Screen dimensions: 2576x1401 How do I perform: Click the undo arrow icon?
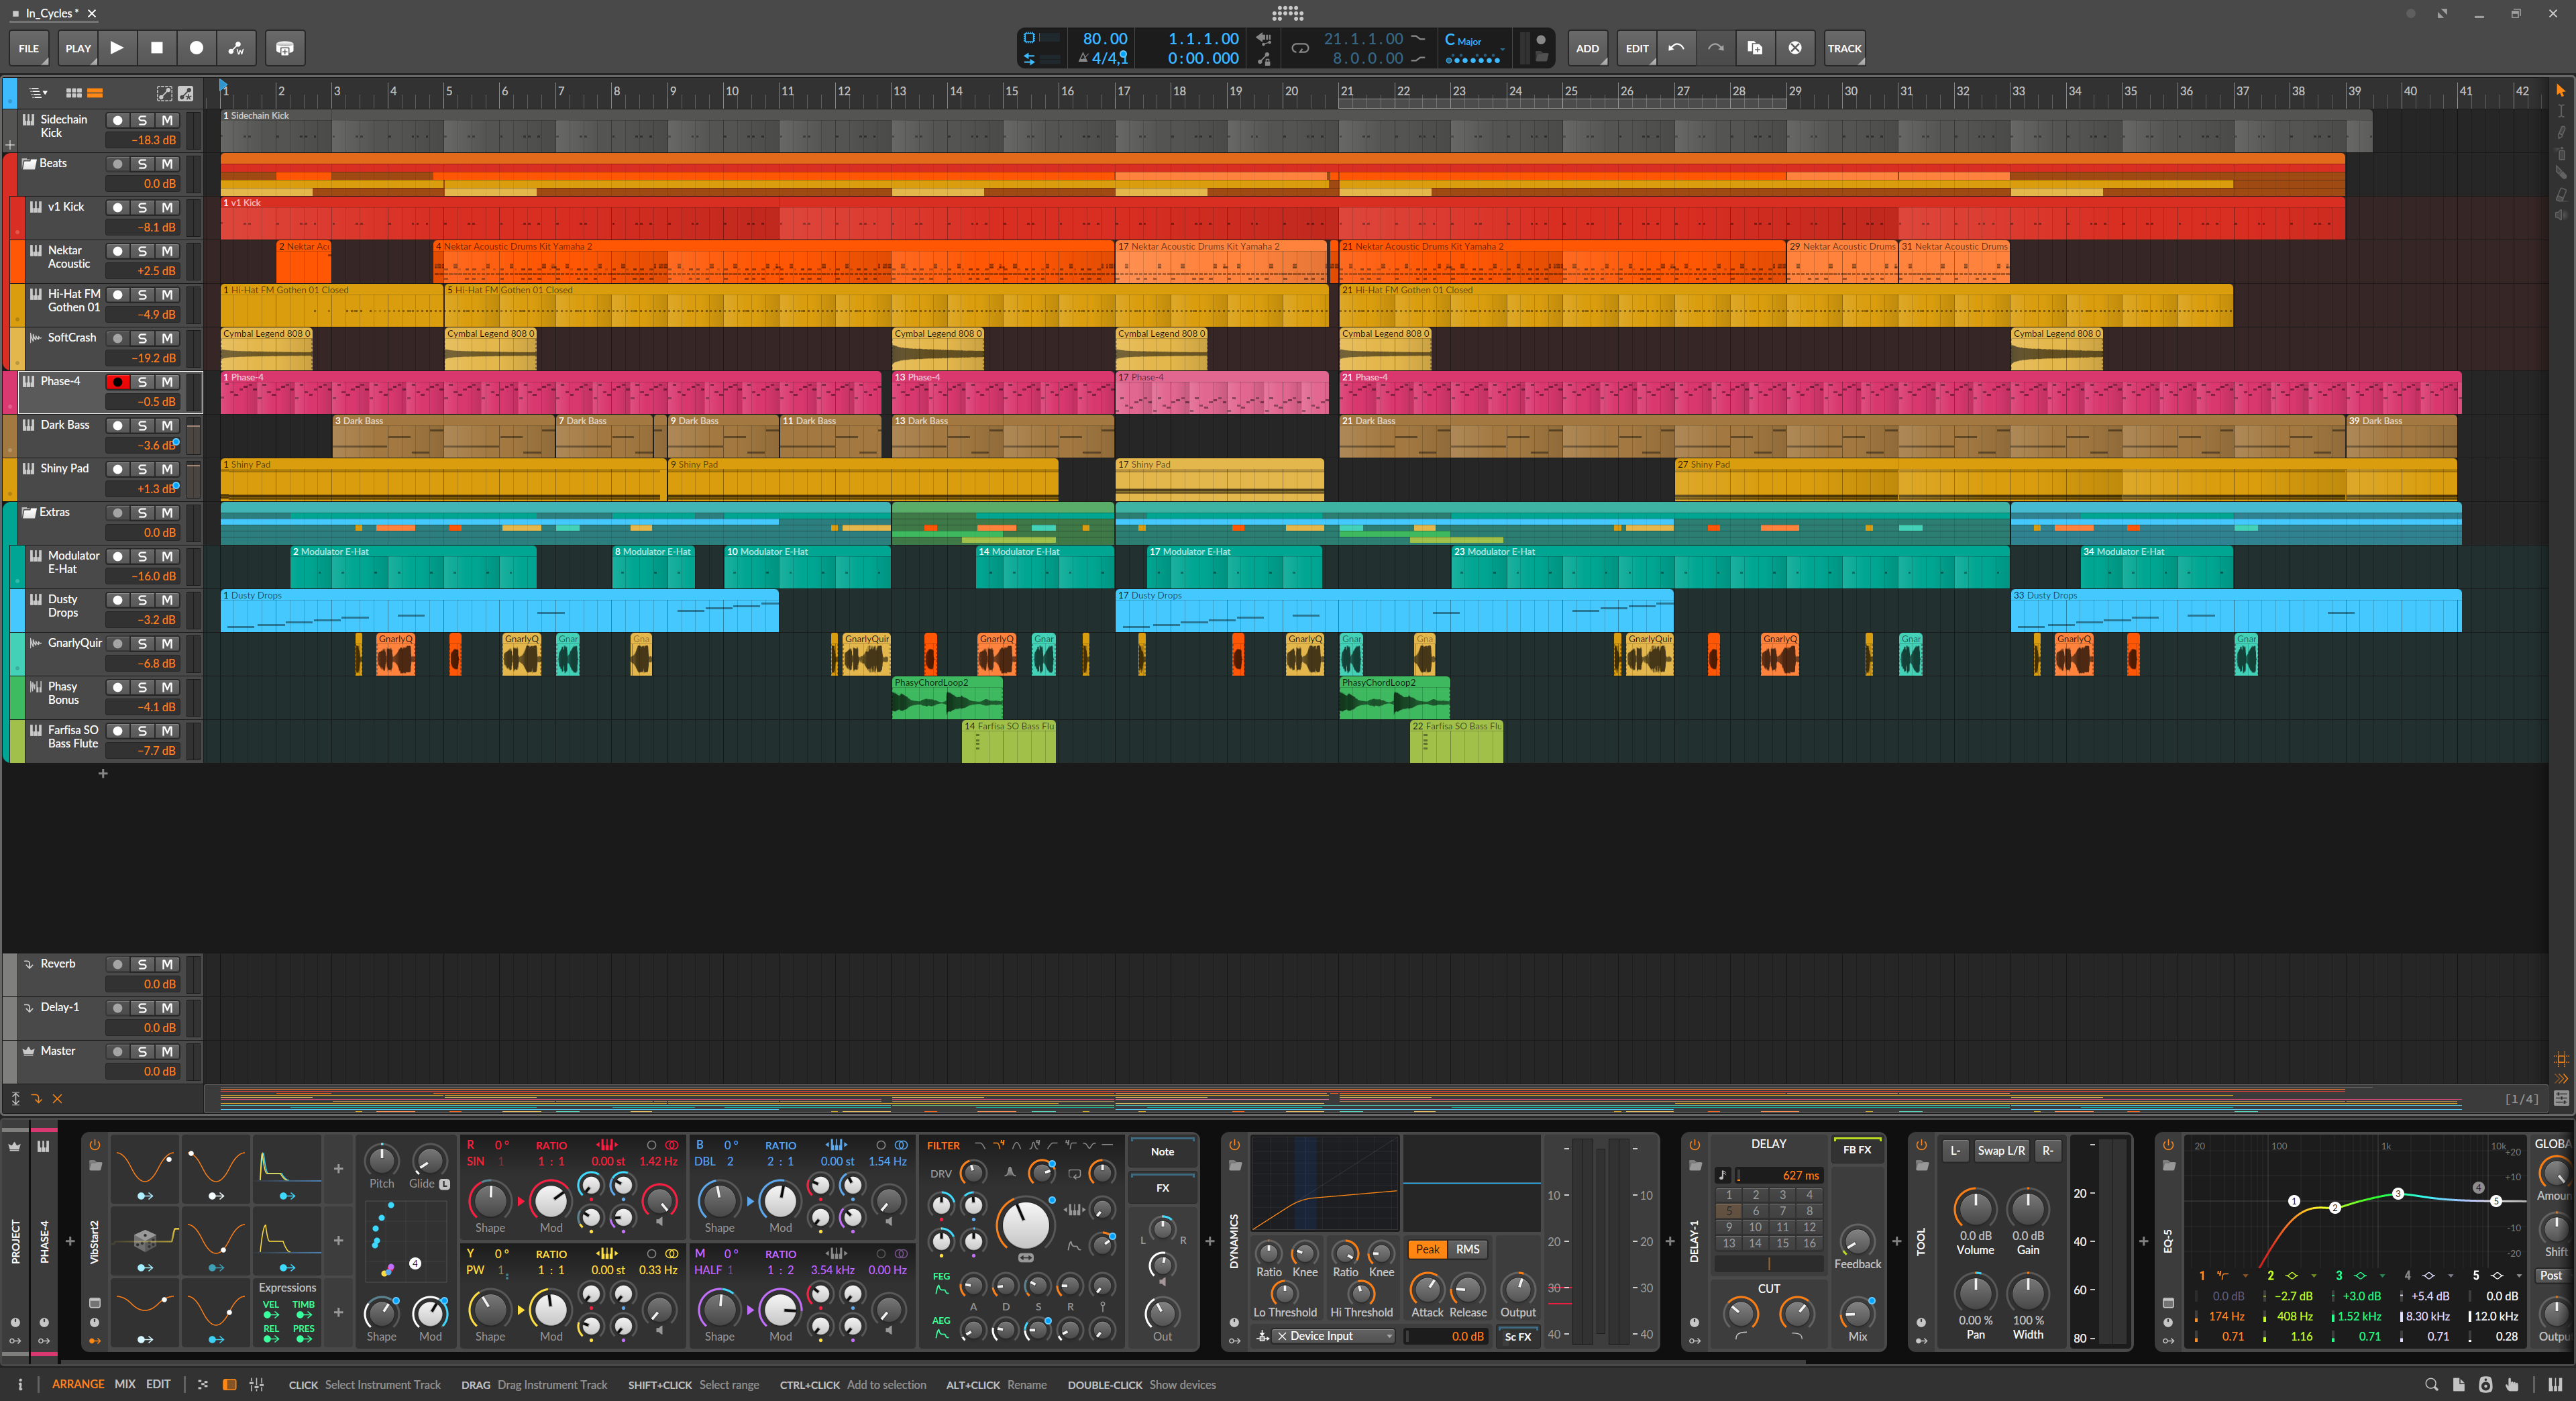click(1677, 47)
